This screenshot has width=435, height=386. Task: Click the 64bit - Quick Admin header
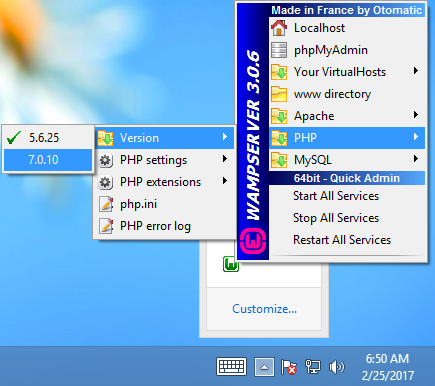click(x=347, y=178)
